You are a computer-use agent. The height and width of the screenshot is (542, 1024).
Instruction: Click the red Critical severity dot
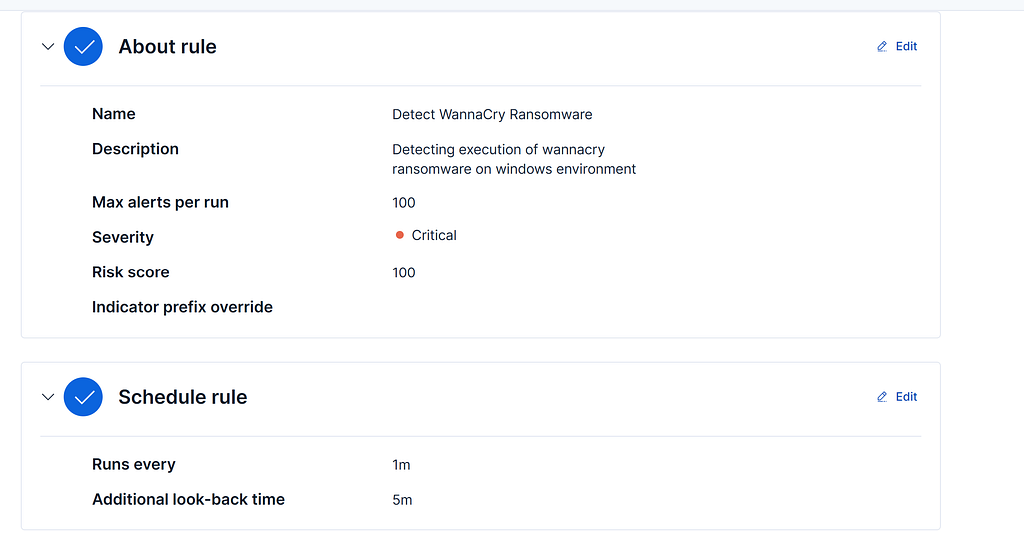pyautogui.click(x=400, y=236)
